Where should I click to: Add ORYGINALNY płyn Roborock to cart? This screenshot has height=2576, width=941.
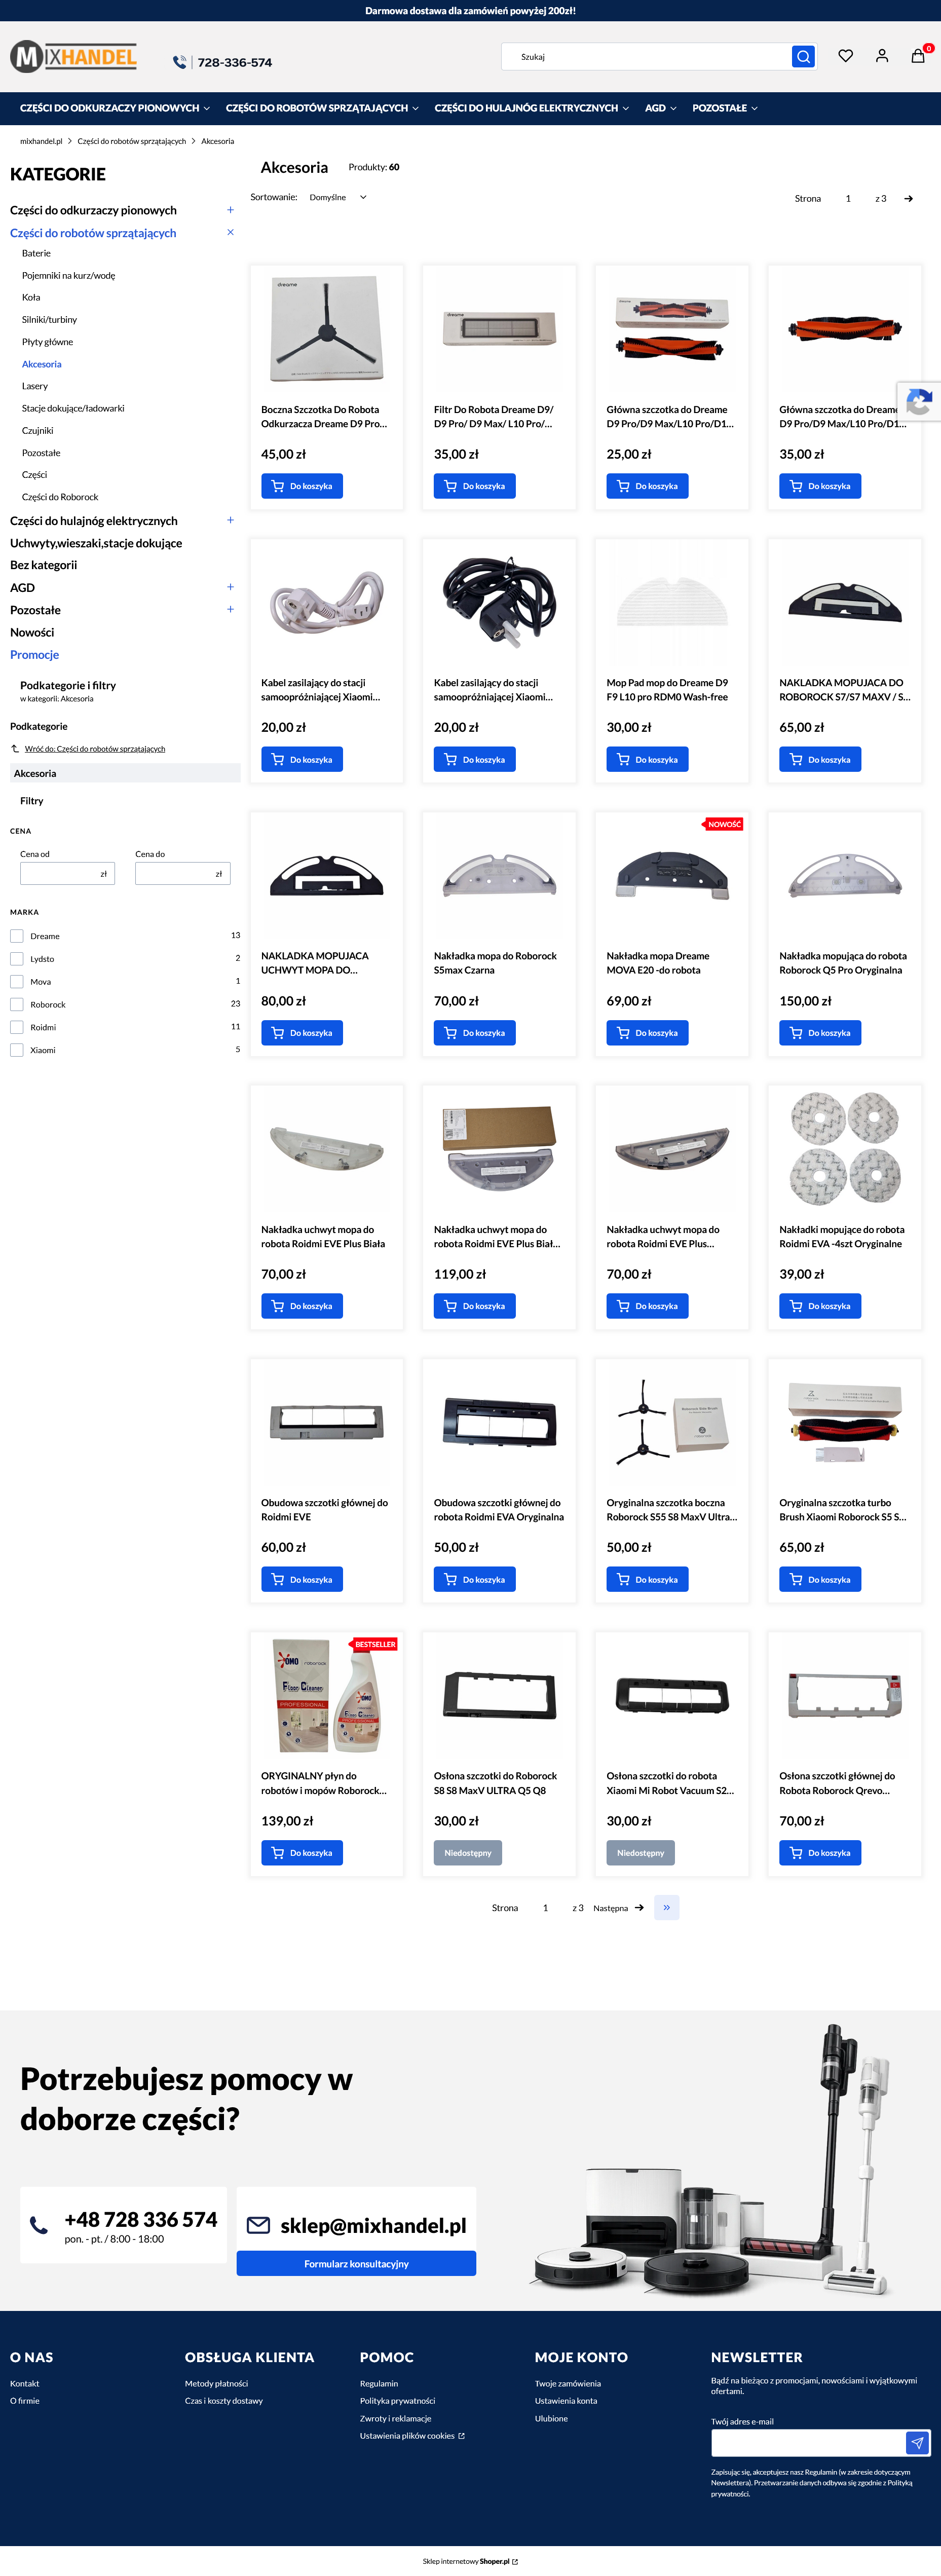302,1853
